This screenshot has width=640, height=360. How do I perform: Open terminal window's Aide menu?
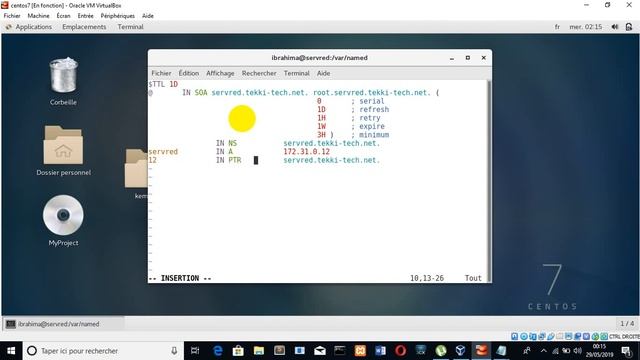point(323,73)
